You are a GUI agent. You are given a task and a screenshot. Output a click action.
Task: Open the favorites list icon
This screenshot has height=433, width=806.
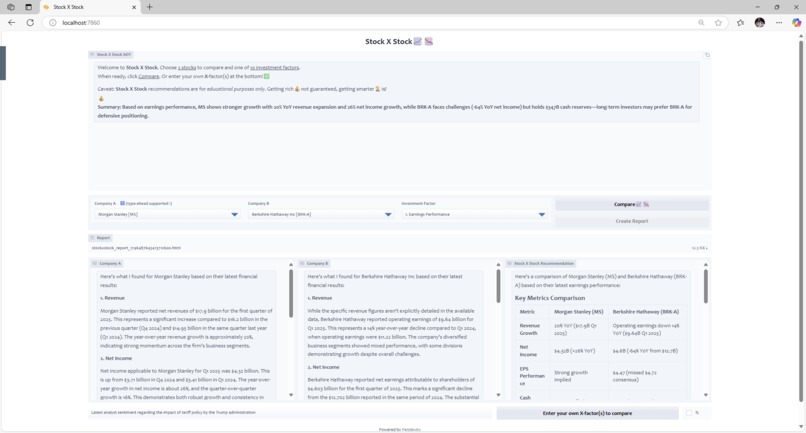point(740,23)
